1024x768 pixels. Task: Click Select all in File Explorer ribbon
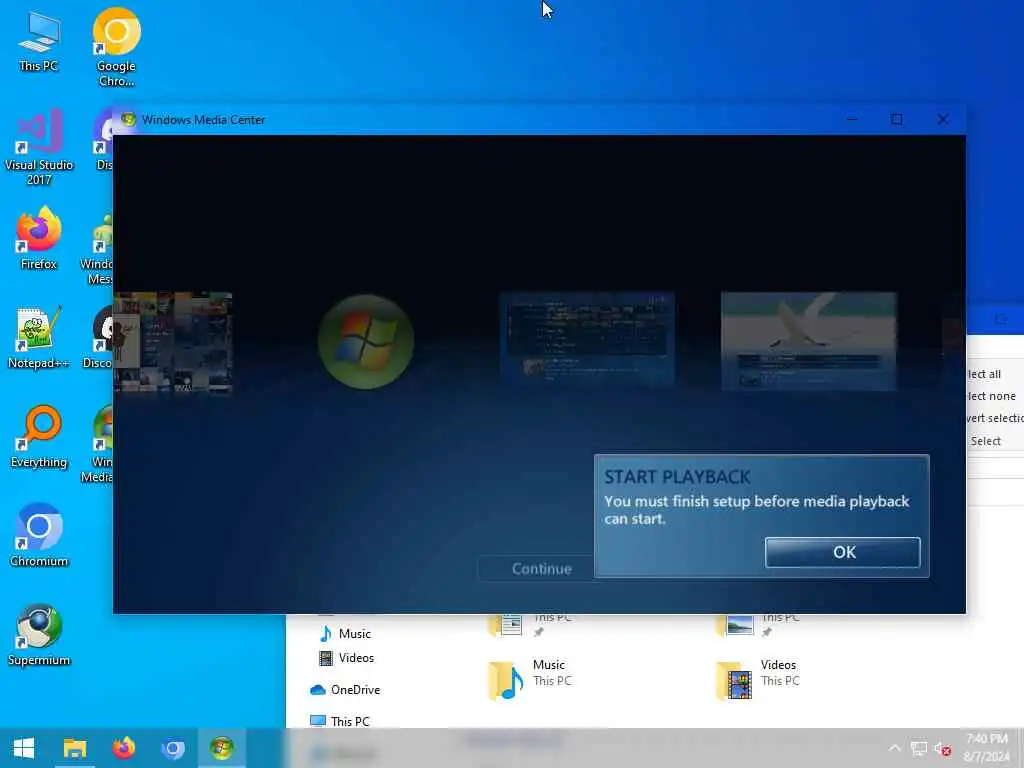click(x=984, y=374)
